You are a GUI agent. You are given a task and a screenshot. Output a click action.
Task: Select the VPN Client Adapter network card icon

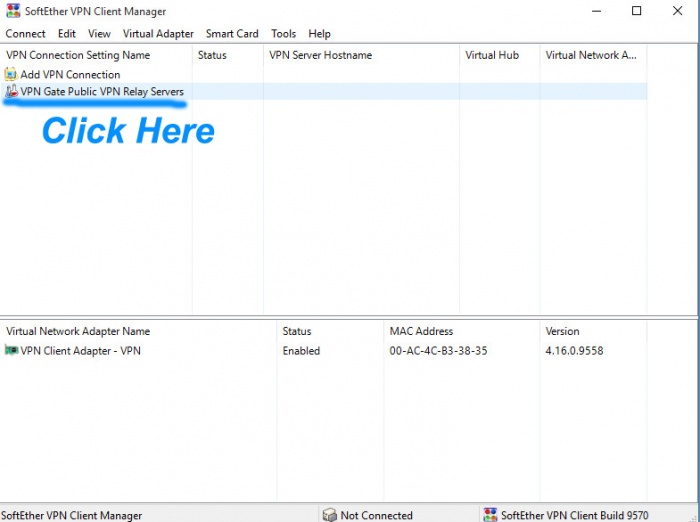[x=11, y=350]
